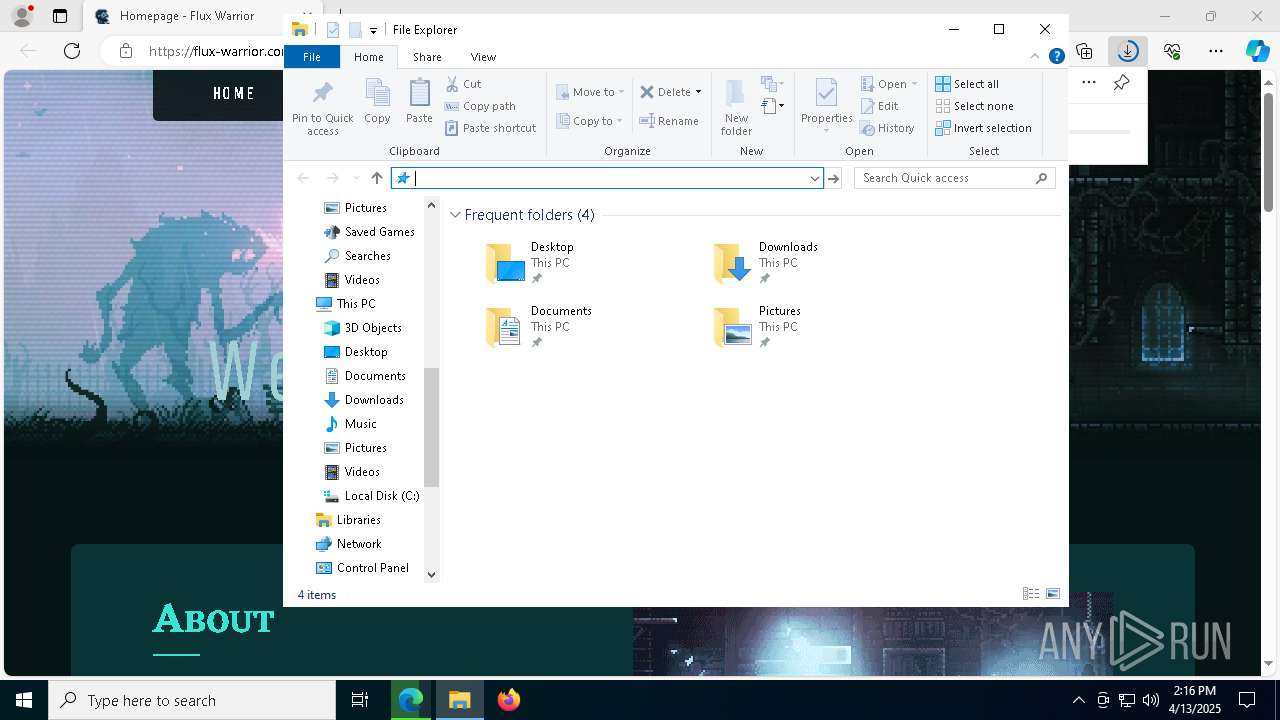Click the Edit ribbon command
The image size is (1280, 720).
880,106
